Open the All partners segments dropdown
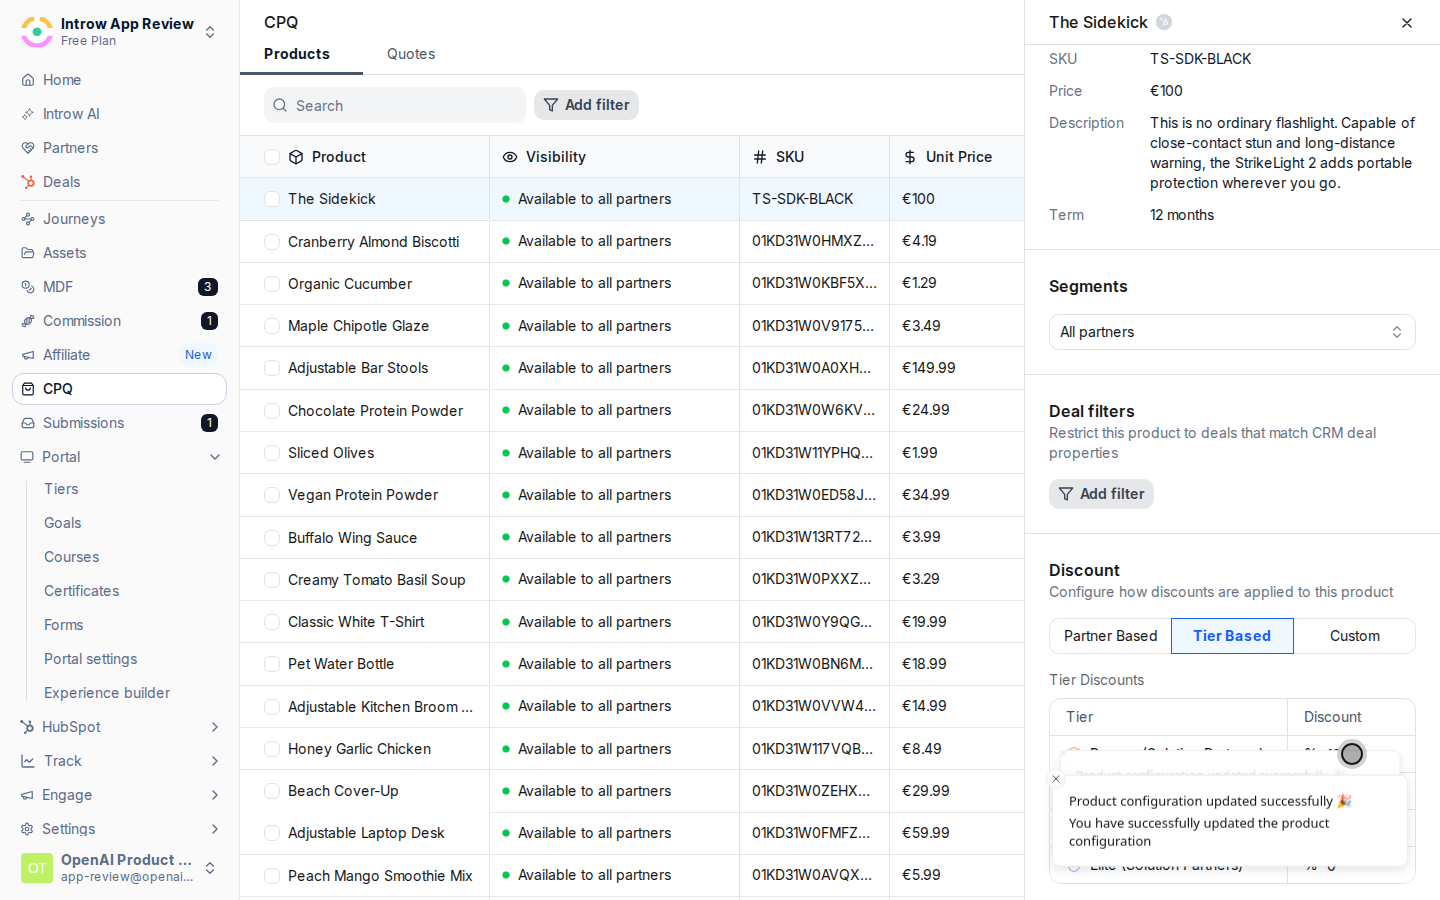 tap(1232, 332)
